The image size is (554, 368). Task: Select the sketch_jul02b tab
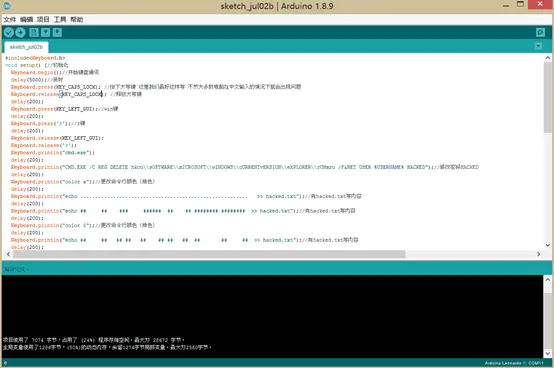[26, 47]
